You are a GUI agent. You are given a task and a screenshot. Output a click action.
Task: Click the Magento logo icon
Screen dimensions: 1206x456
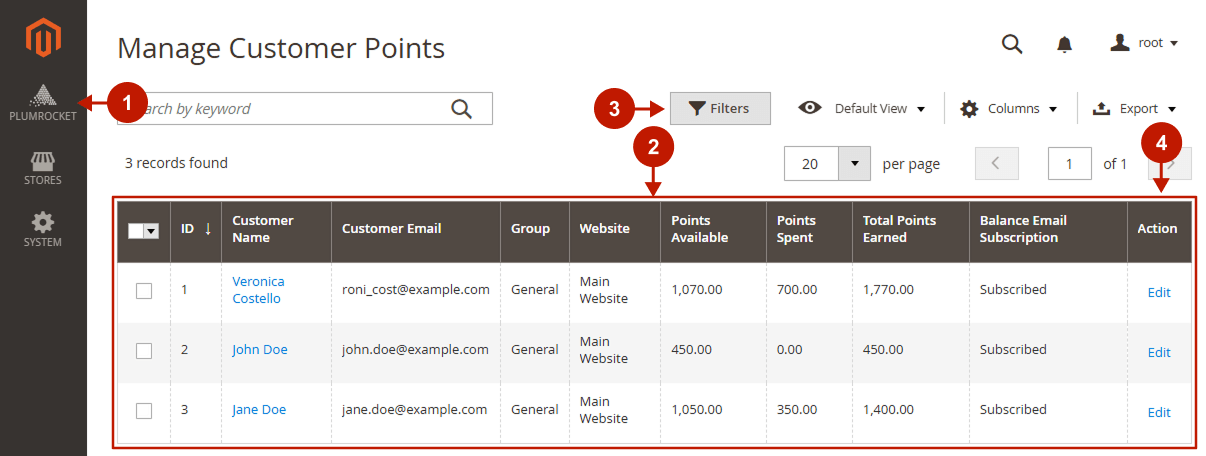[43, 40]
